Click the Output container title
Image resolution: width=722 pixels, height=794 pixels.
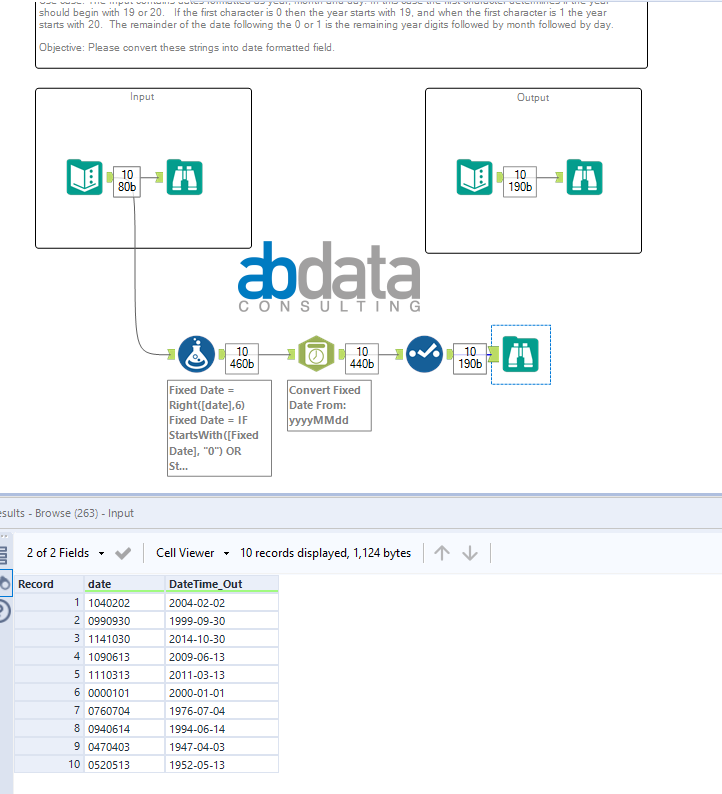tap(533, 97)
